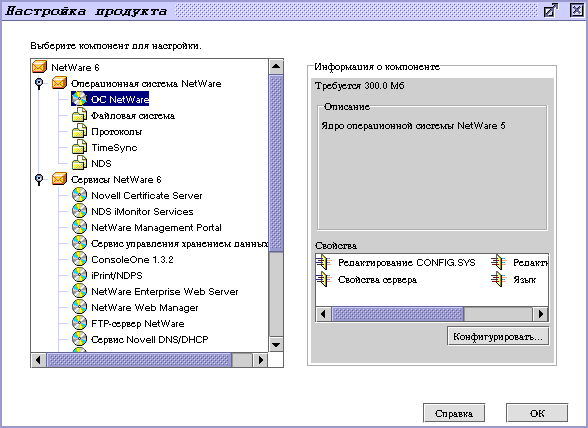Select the Novell Certificate Server item
The height and width of the screenshot is (428, 588).
(147, 195)
